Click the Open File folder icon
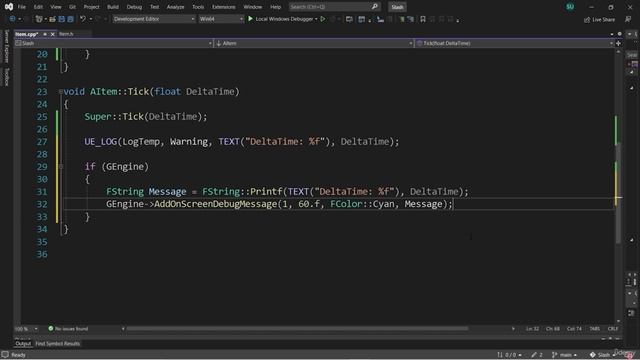Viewport: 640px width, 360px height. [52, 19]
